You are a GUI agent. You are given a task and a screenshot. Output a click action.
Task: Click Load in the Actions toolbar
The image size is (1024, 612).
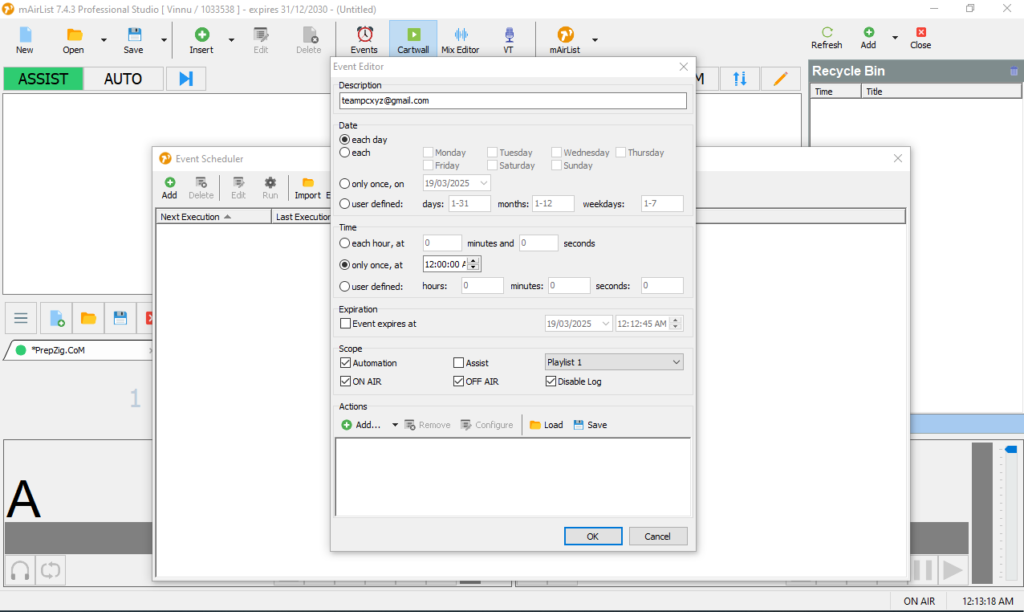(x=546, y=425)
